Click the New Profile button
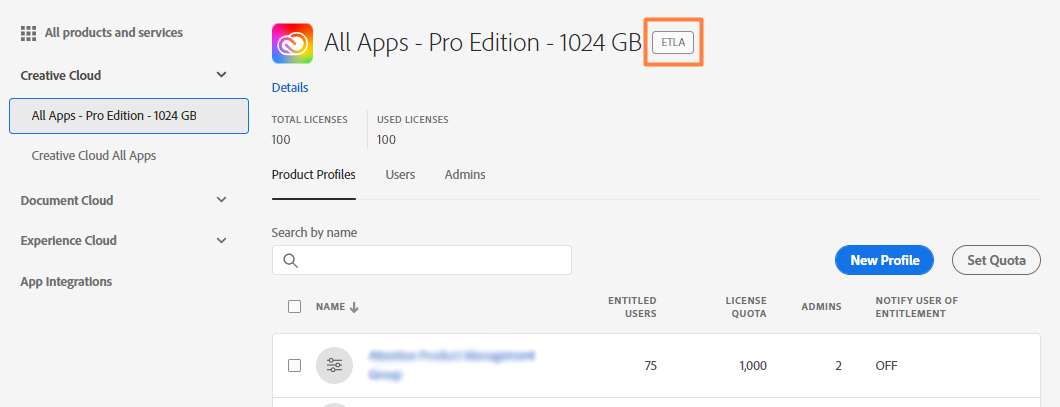The image size is (1060, 407). click(884, 260)
